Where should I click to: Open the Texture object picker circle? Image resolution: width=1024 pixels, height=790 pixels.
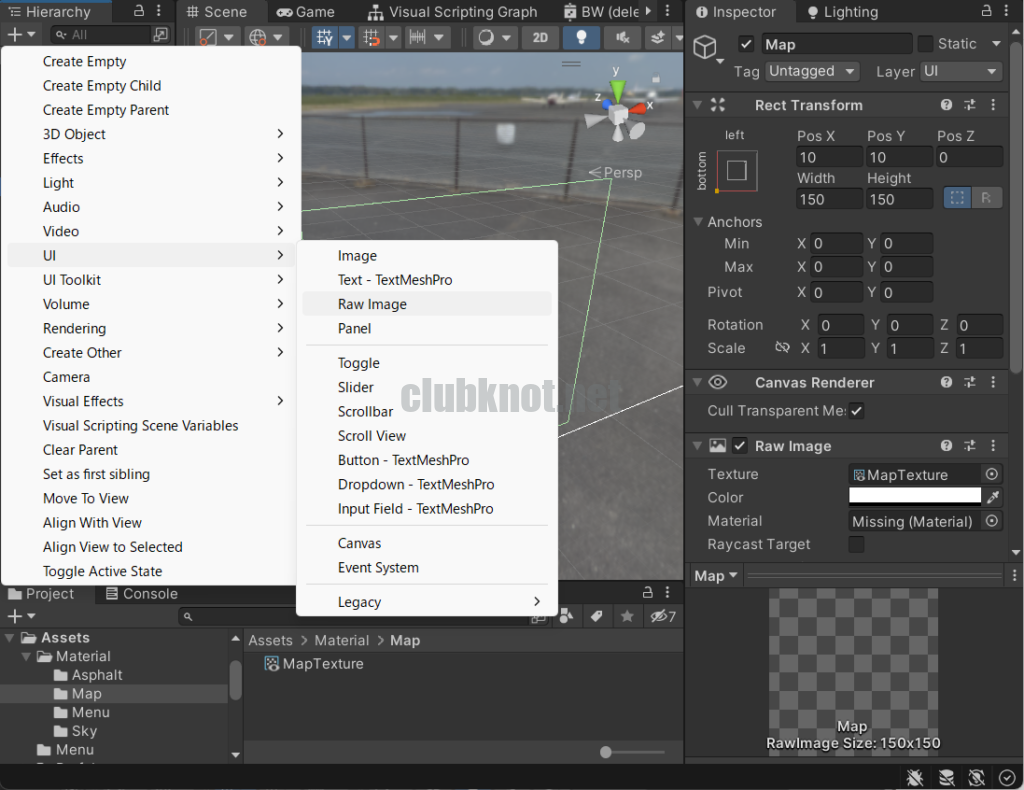coord(992,474)
